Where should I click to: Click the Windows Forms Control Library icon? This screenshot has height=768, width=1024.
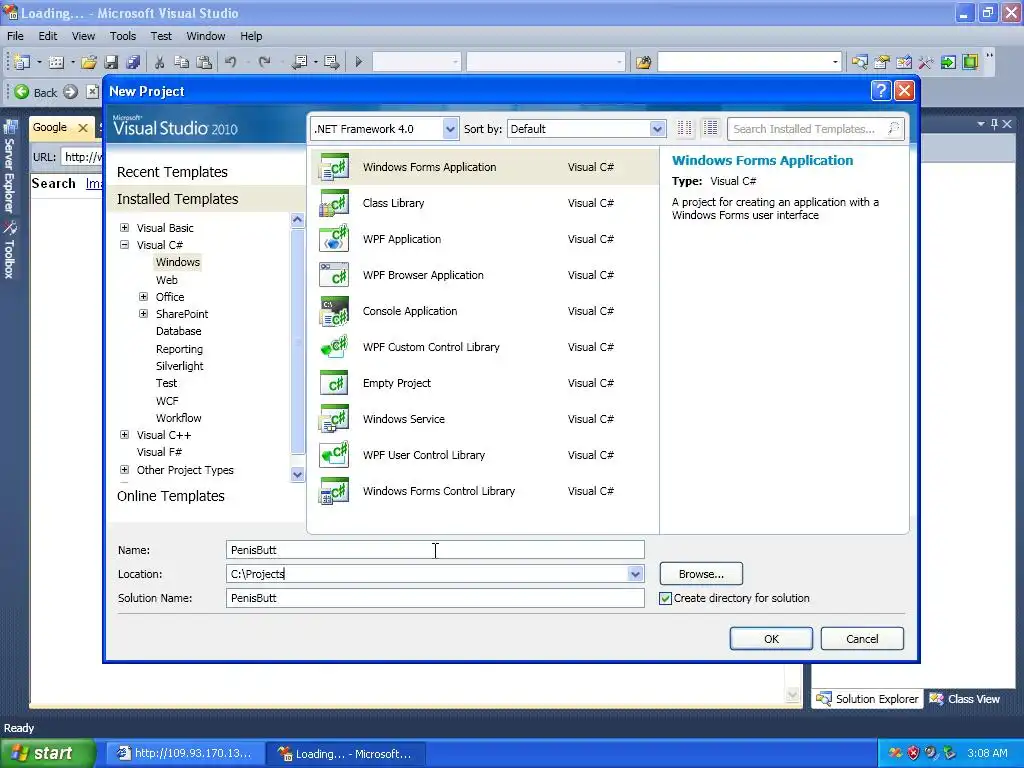point(334,491)
